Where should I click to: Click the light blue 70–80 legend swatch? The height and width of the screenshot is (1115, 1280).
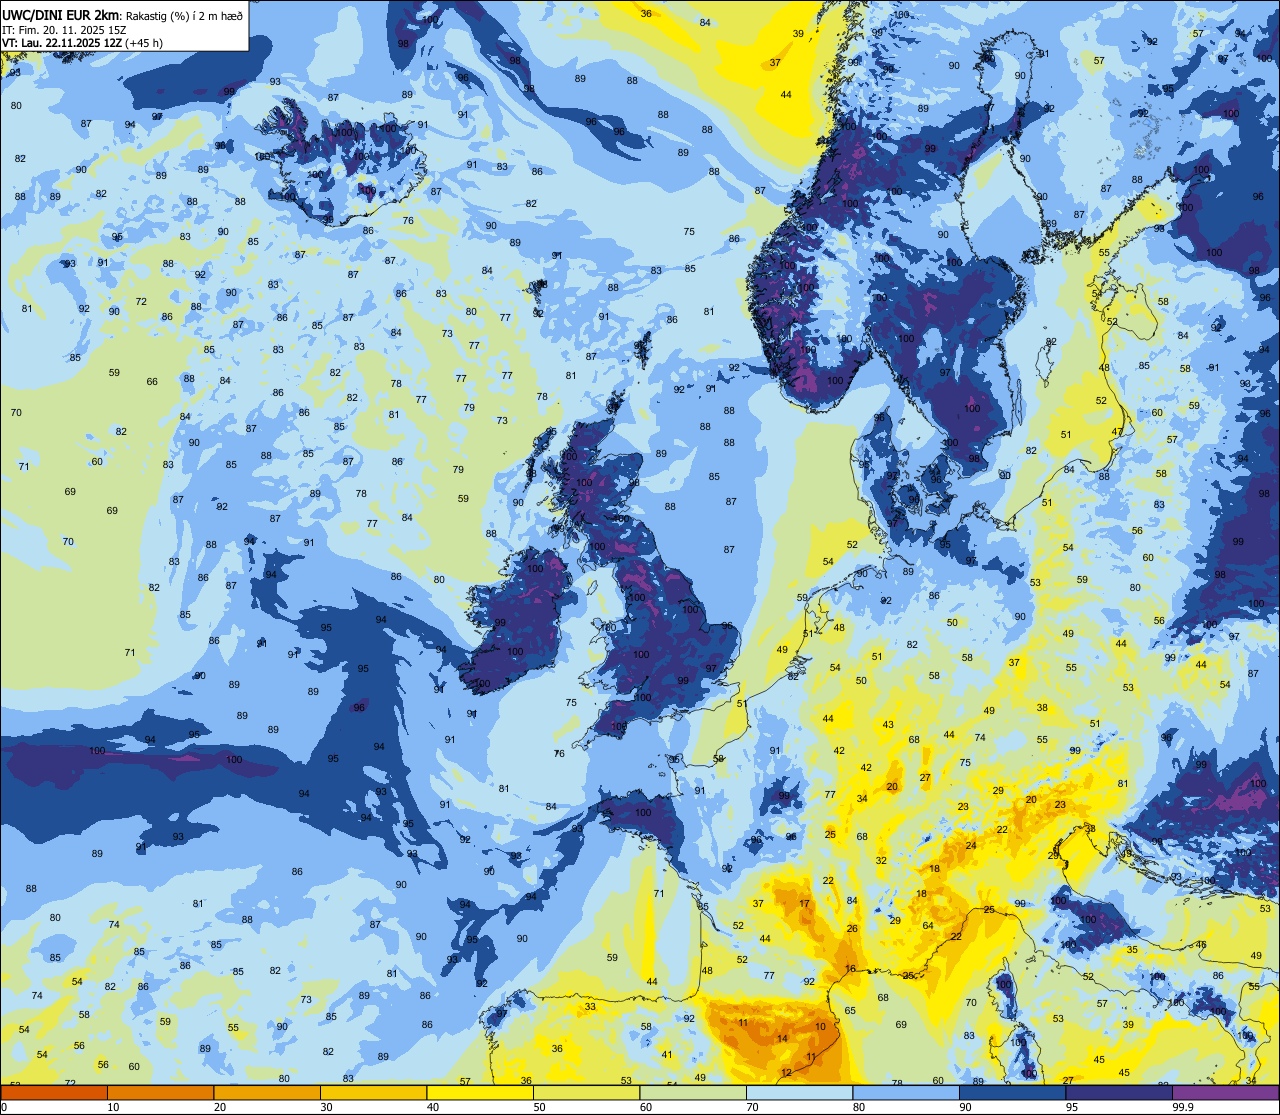[799, 1092]
